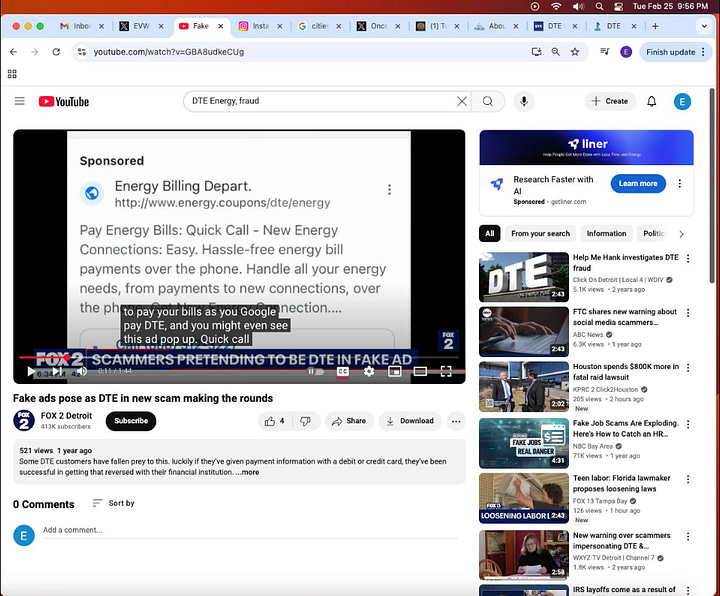Open the YouTube guide hamburger menu
Viewport: 720px width, 596px height.
click(19, 101)
